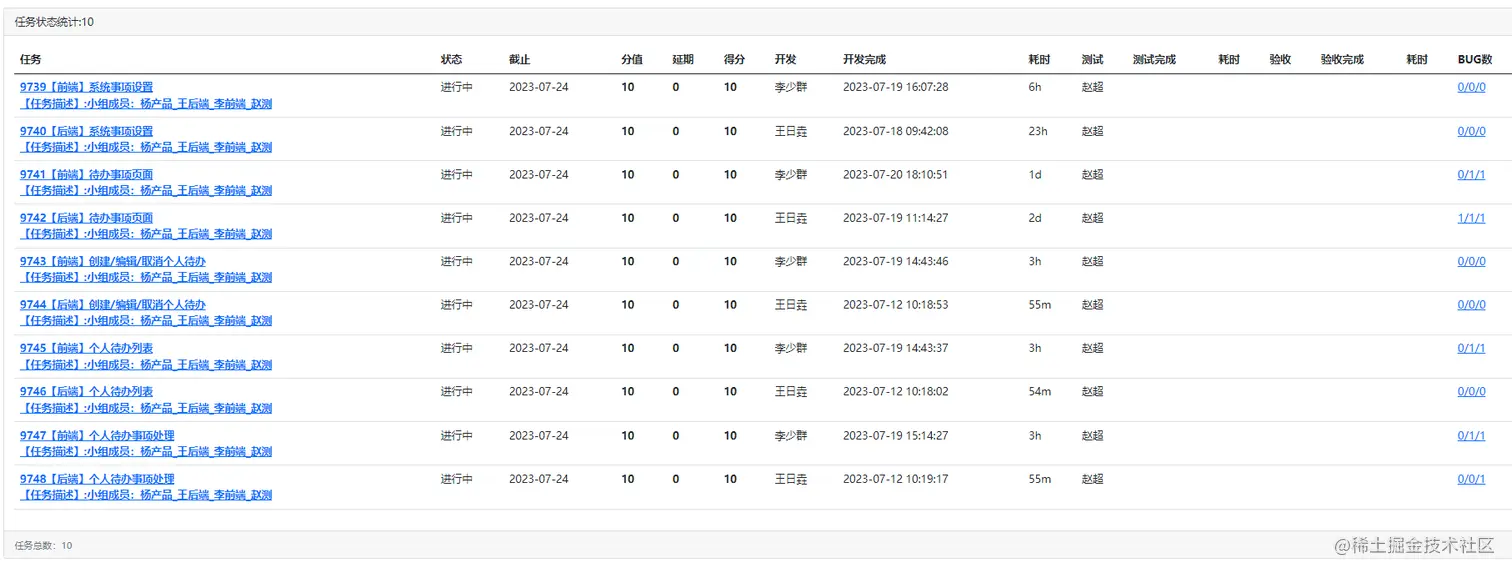Viewport: 1512px width, 573px height.
Task: Click the 验收完成 column header
Action: click(1343, 60)
